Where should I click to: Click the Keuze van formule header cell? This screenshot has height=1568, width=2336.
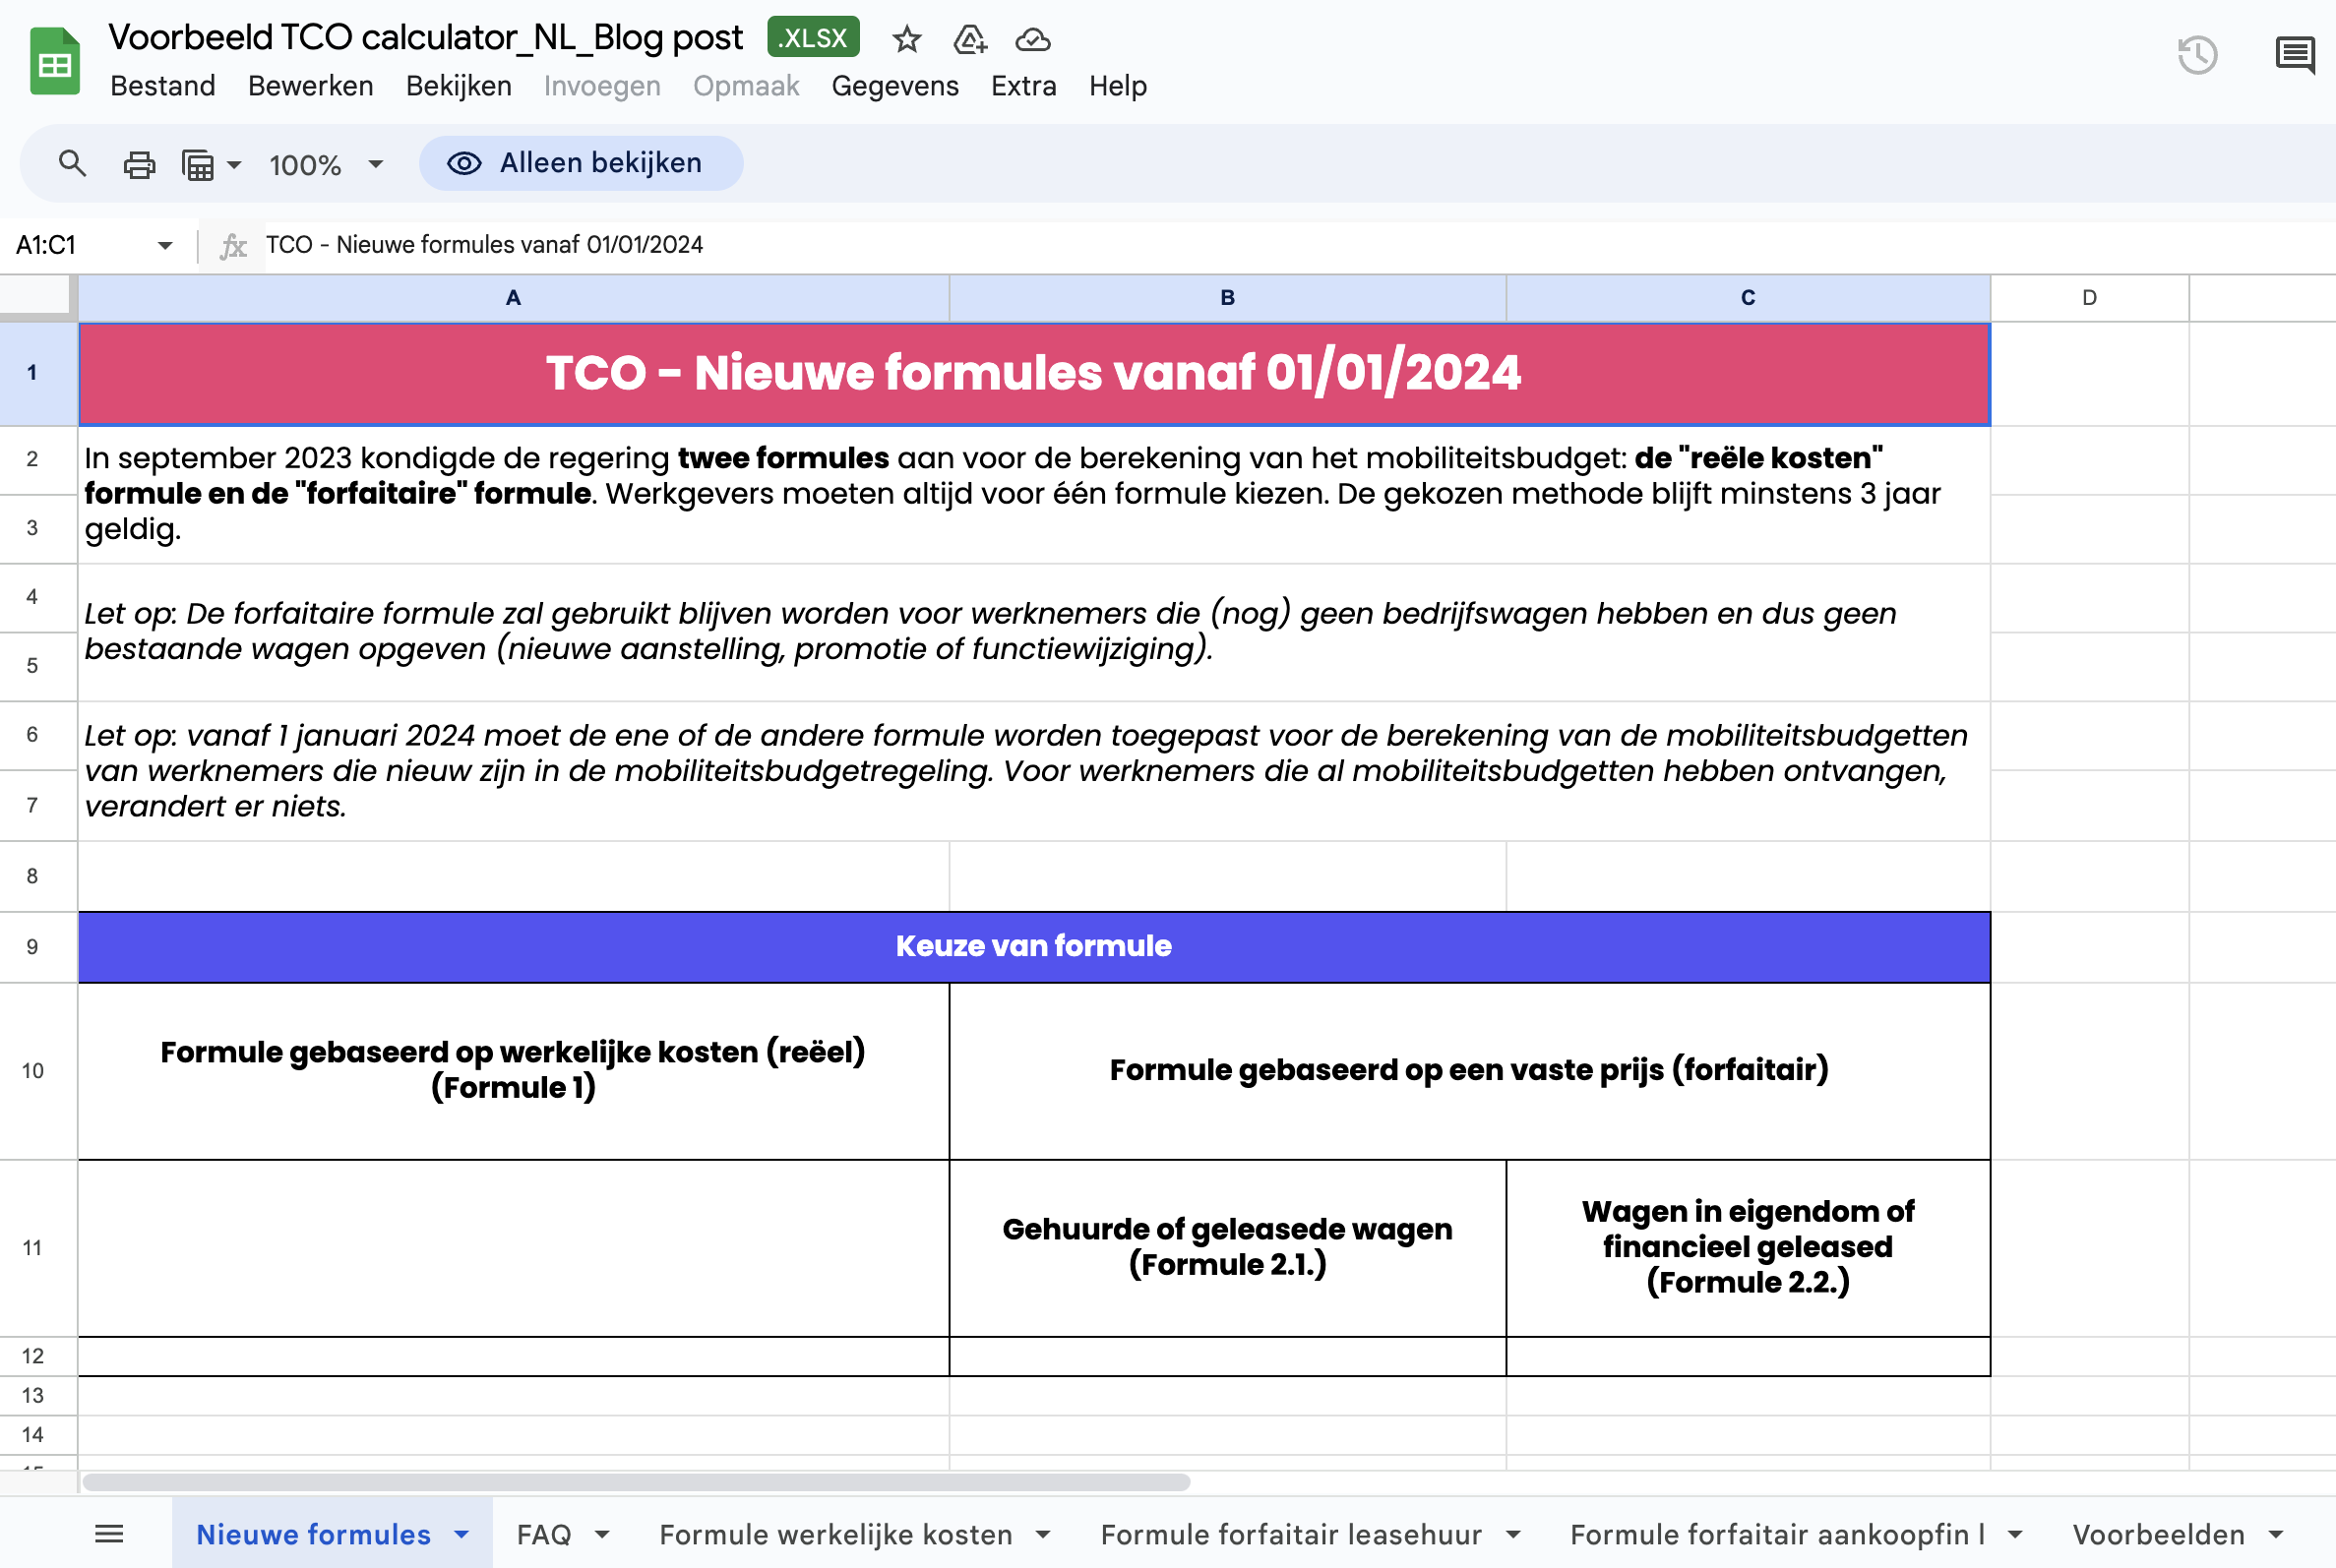tap(1034, 946)
